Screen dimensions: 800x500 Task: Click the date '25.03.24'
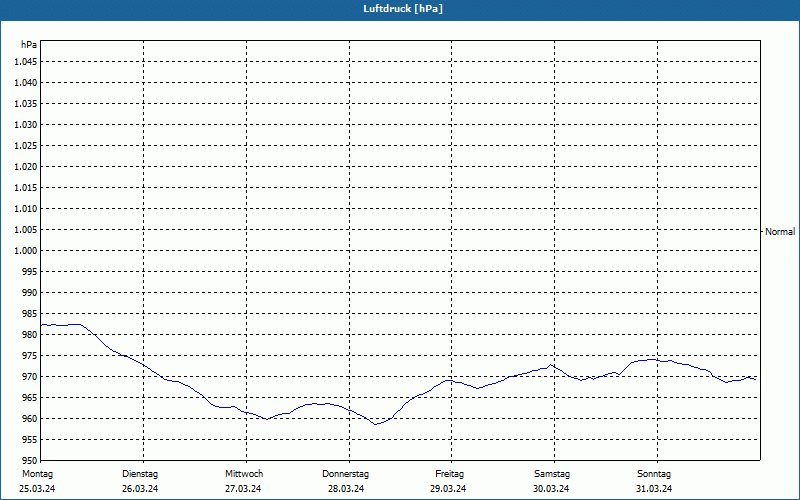37,489
